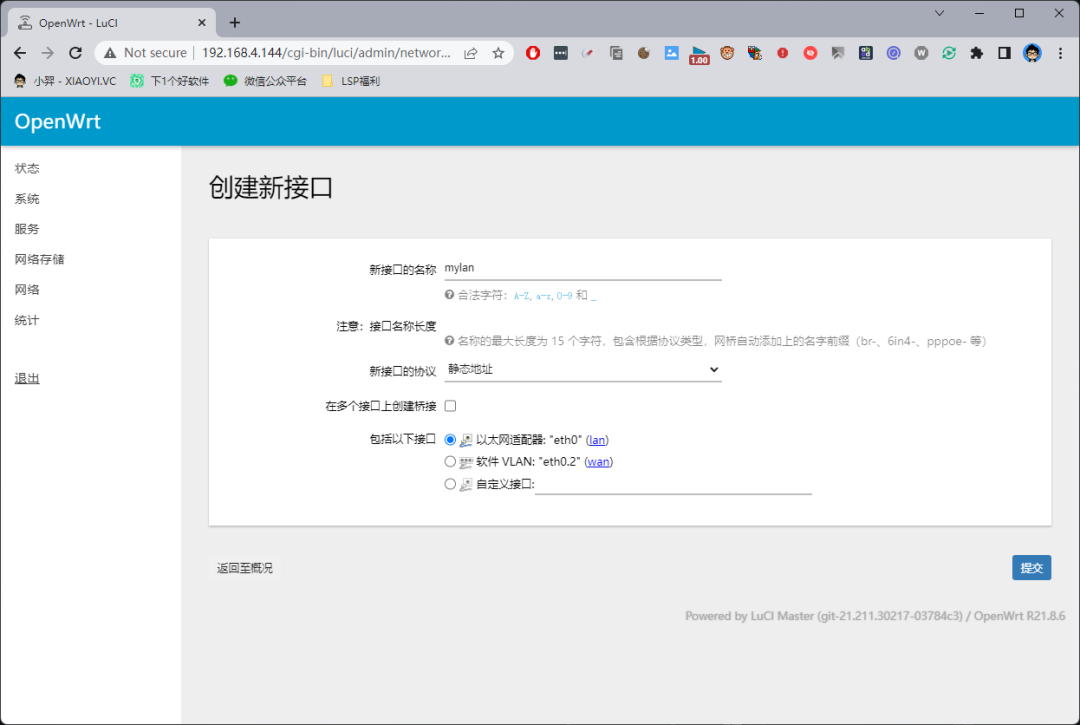Bookmark this page with star icon
Viewport: 1080px width, 725px height.
coord(498,53)
